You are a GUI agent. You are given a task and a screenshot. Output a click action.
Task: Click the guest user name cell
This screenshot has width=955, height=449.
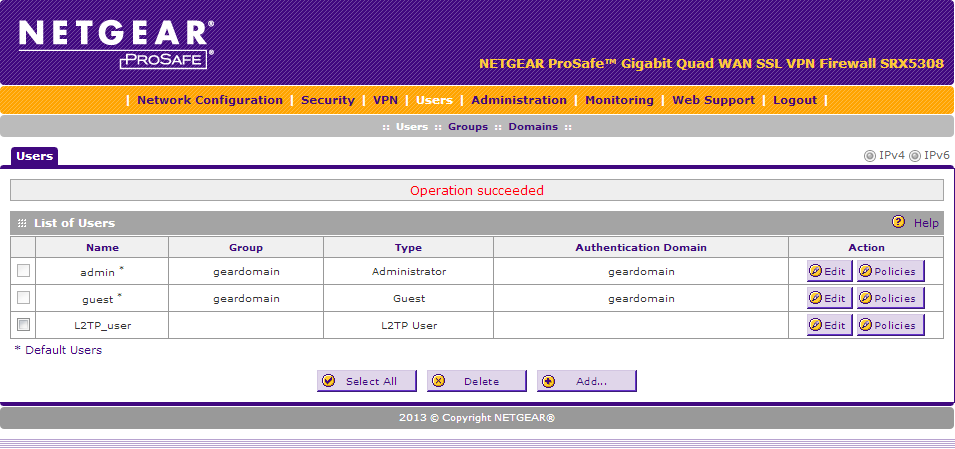[x=102, y=299]
